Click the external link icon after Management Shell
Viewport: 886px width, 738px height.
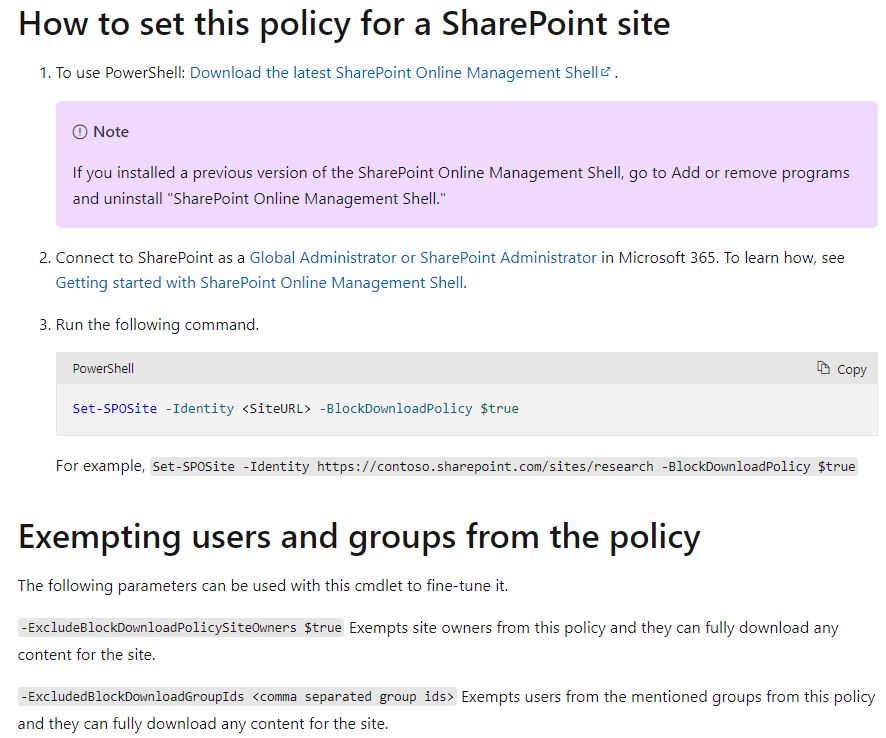606,72
